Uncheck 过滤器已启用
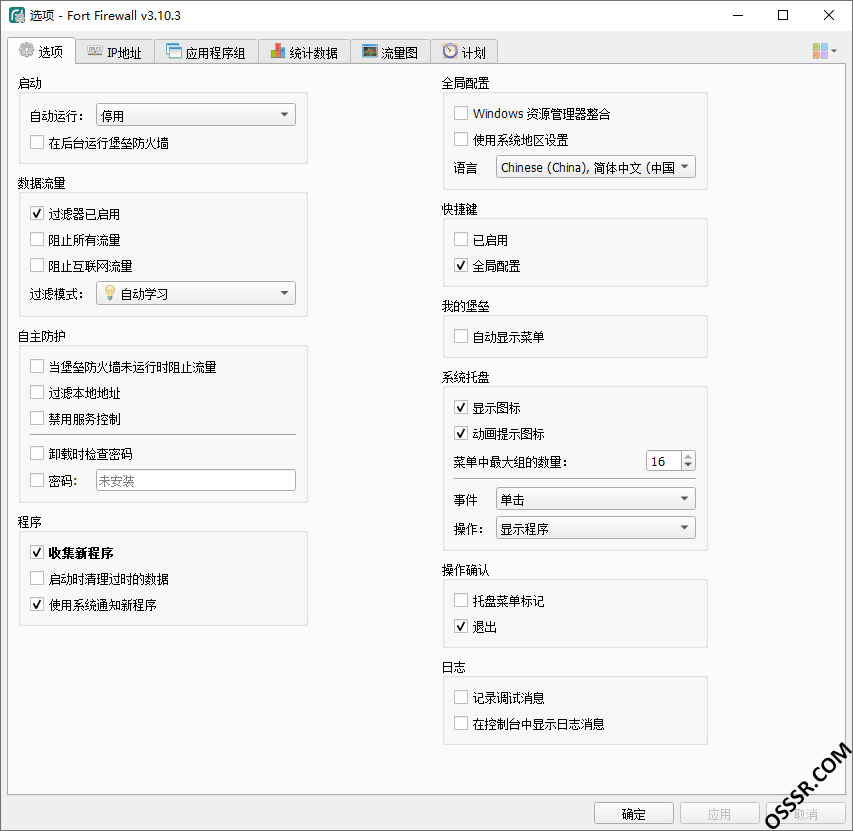Screen dimensions: 853x831 coord(37,213)
